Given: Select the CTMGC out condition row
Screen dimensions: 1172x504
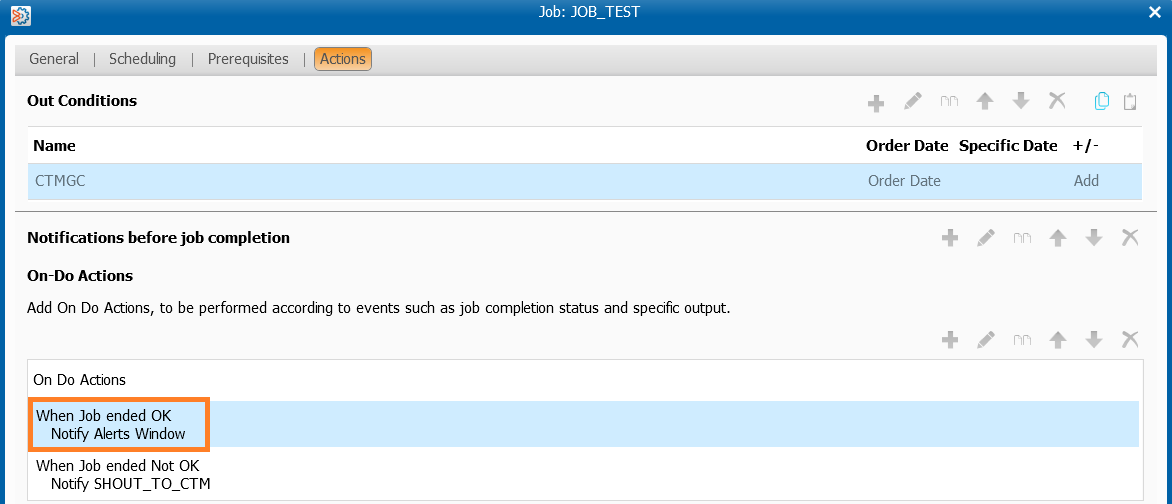Looking at the screenshot, I should coord(585,181).
